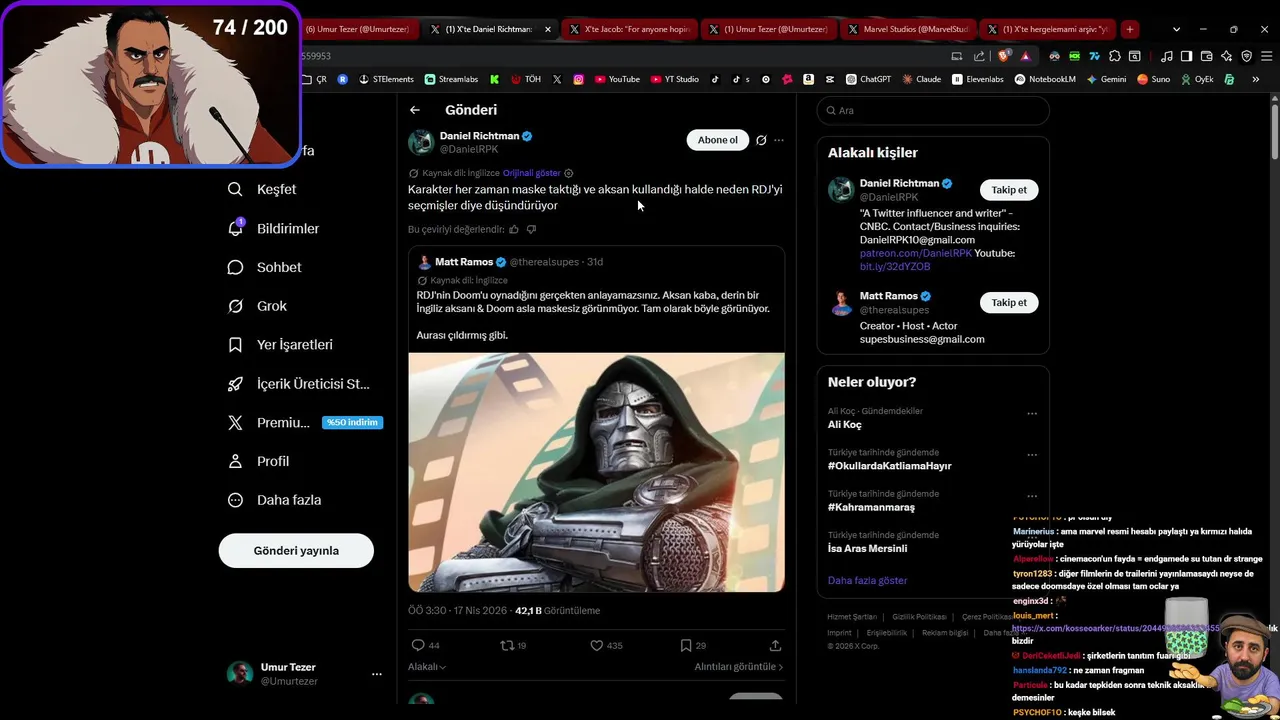Open post options three-dot menu

[779, 140]
